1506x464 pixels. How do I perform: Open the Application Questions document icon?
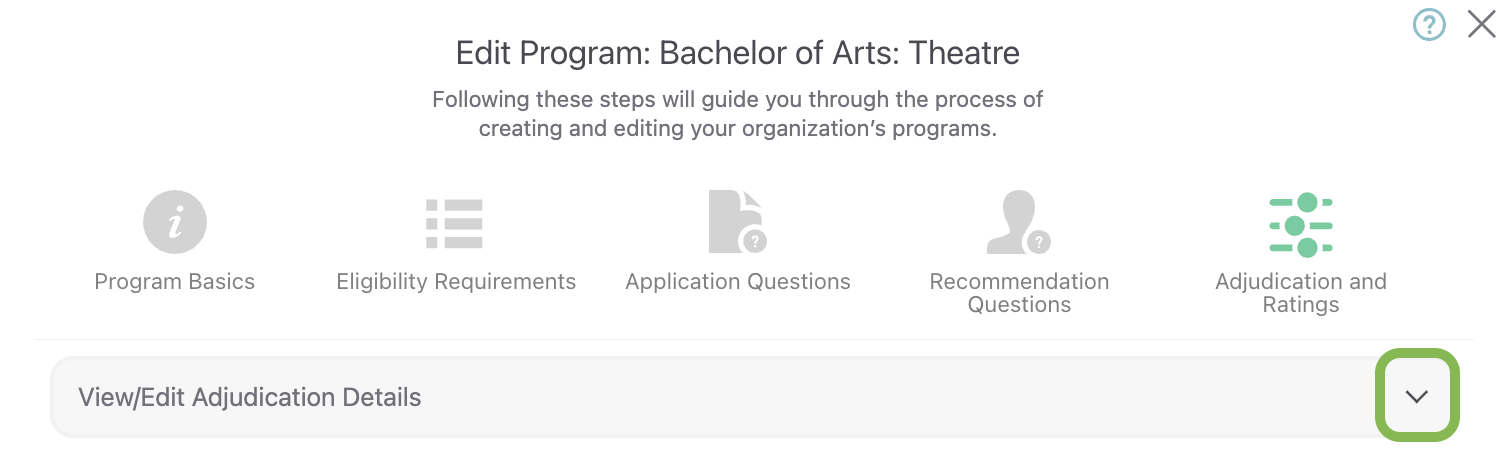pos(735,221)
